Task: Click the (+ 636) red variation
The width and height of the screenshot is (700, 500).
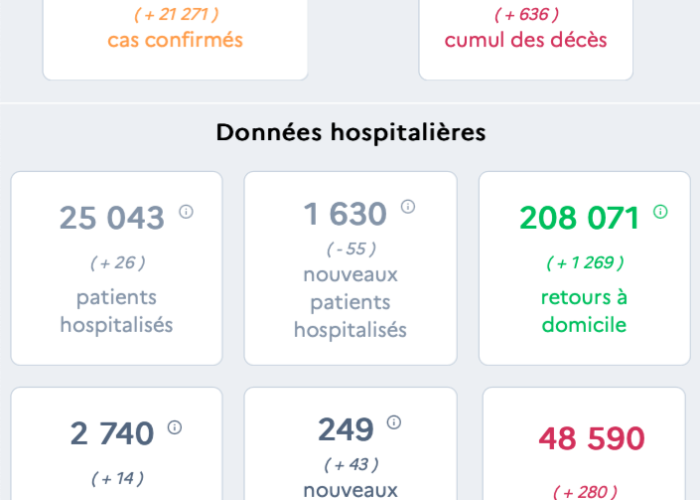Action: click(526, 15)
